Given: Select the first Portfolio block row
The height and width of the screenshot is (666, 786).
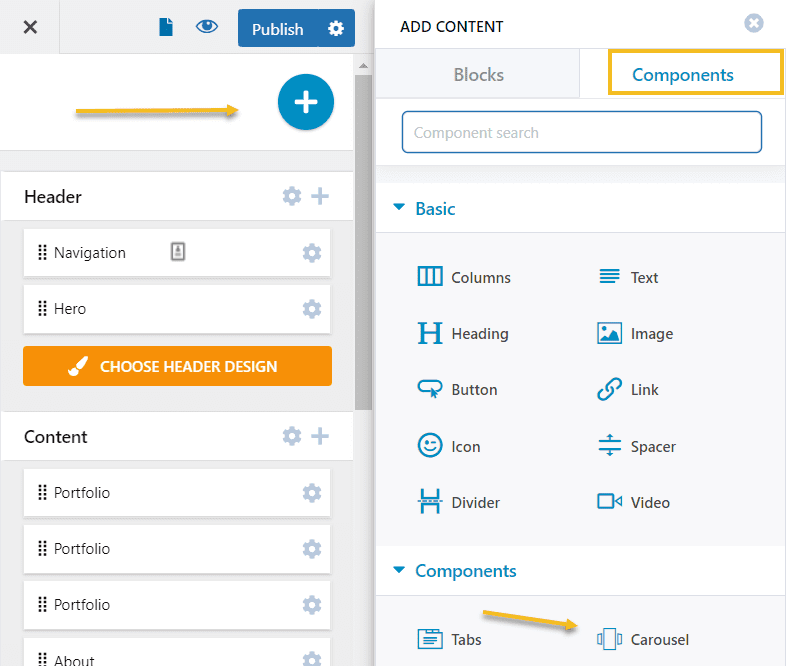Looking at the screenshot, I should (177, 493).
